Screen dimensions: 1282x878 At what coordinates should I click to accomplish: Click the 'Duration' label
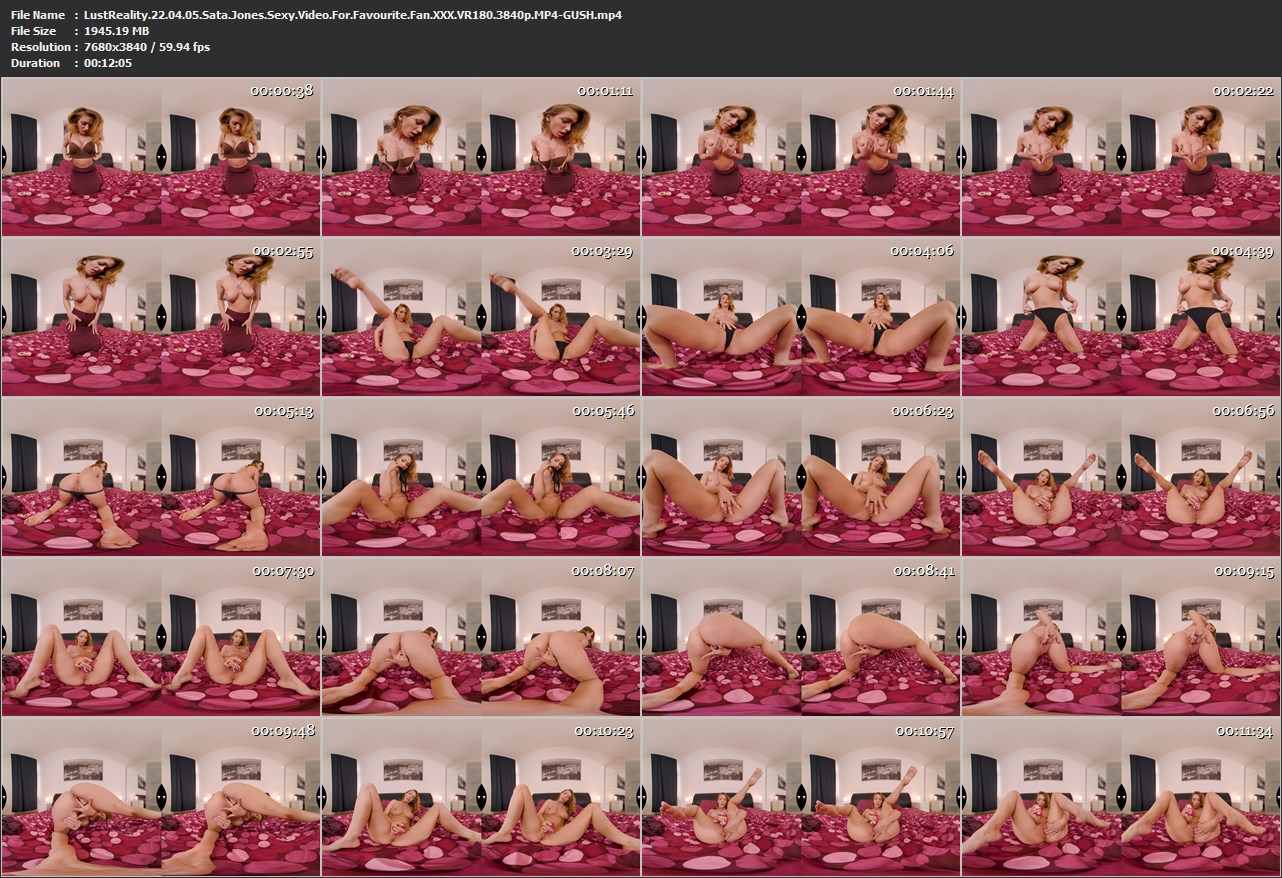[x=35, y=63]
